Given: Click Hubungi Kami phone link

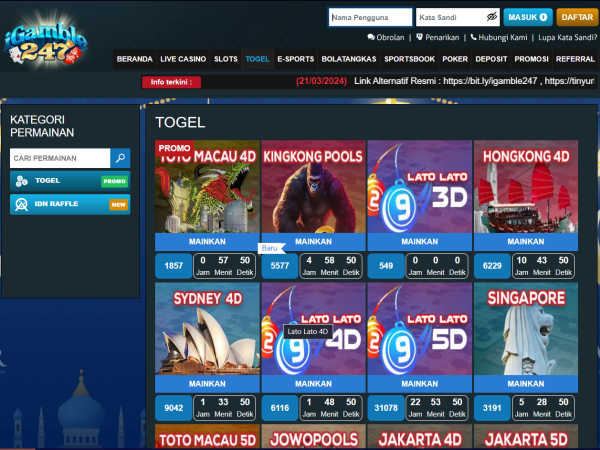Looking at the screenshot, I should coord(499,38).
